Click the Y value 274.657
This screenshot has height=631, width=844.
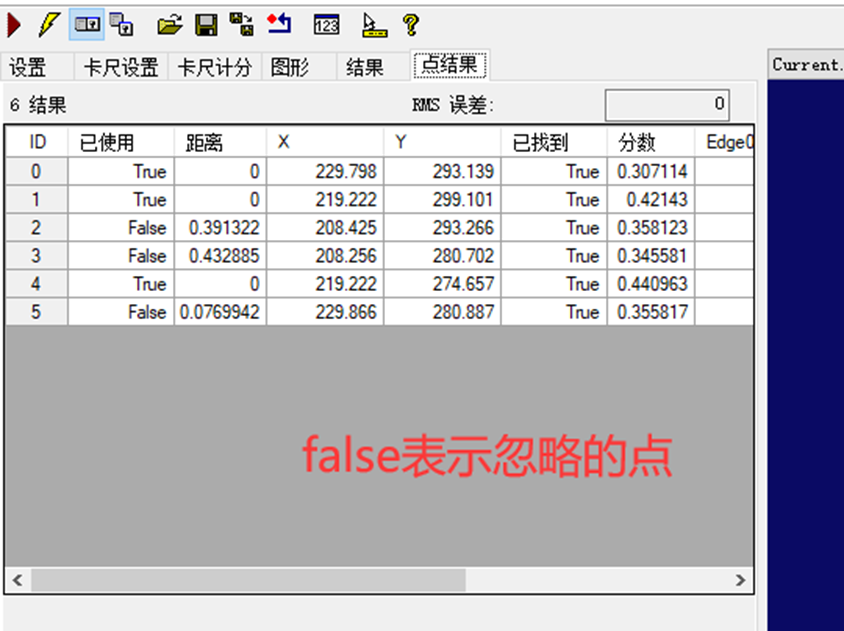coord(442,284)
